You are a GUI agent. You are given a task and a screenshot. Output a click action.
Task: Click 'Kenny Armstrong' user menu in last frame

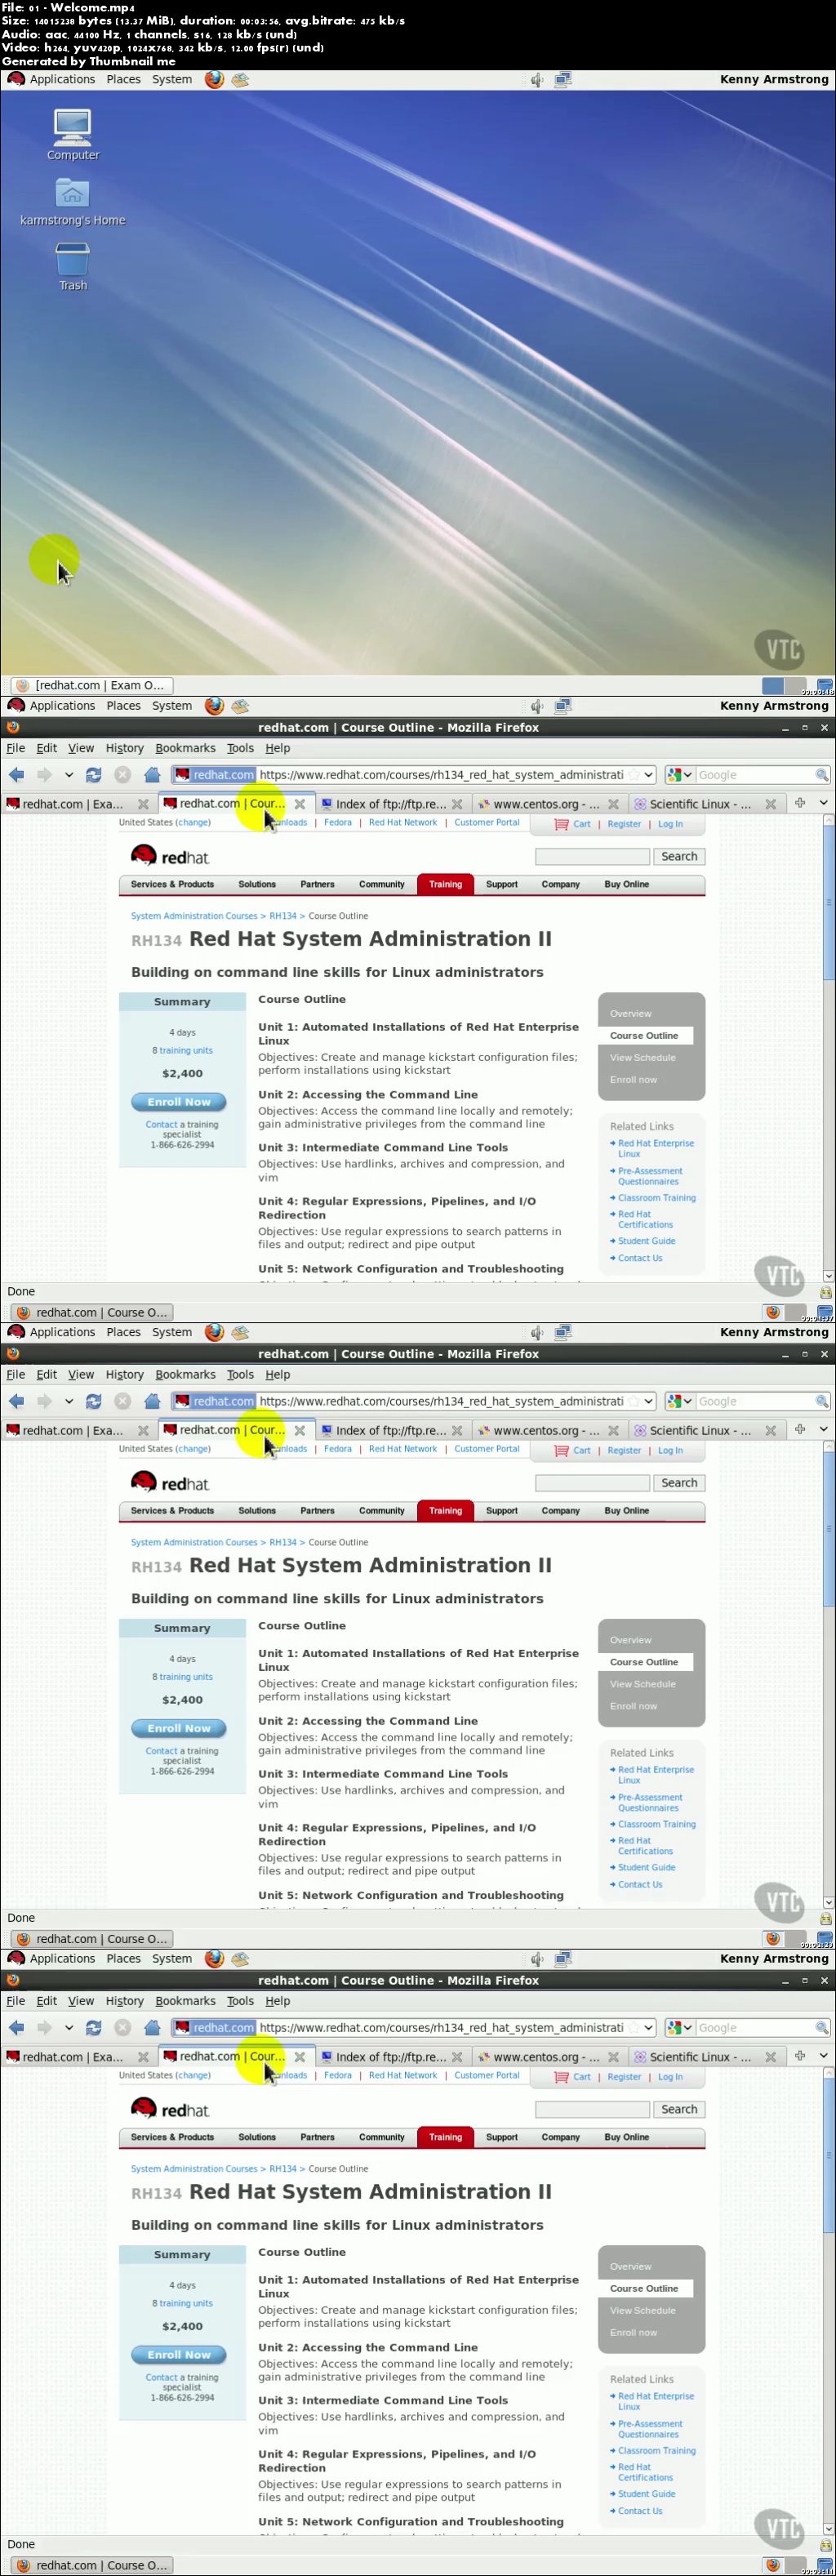click(x=774, y=1958)
